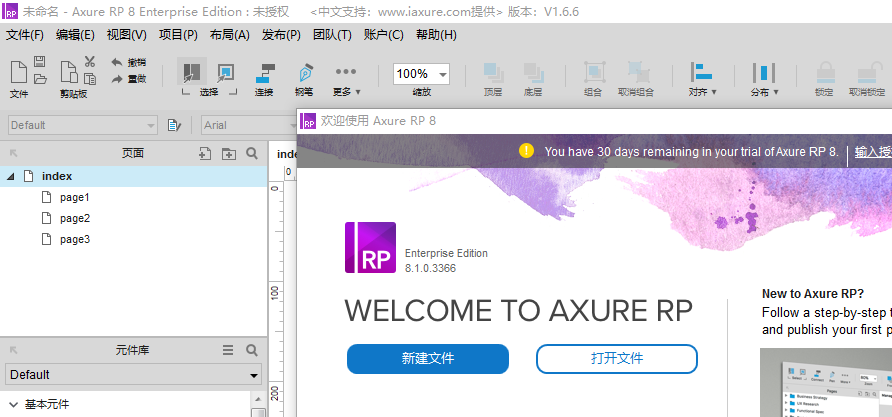Screen dimensions: 892x417
Task: Open the 布局(A) menu
Action: click(x=229, y=35)
